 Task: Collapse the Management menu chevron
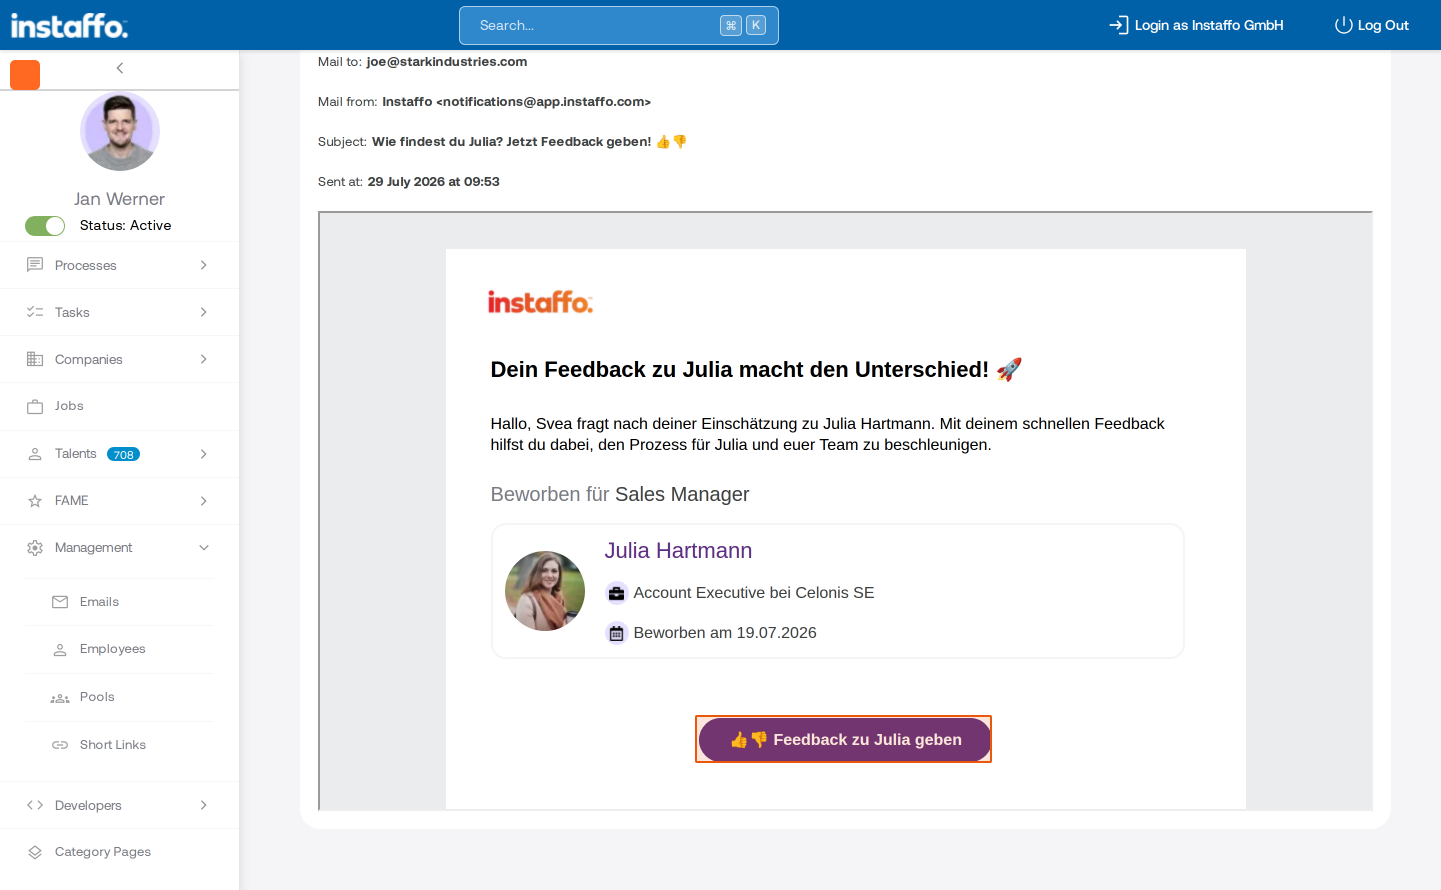coord(204,548)
